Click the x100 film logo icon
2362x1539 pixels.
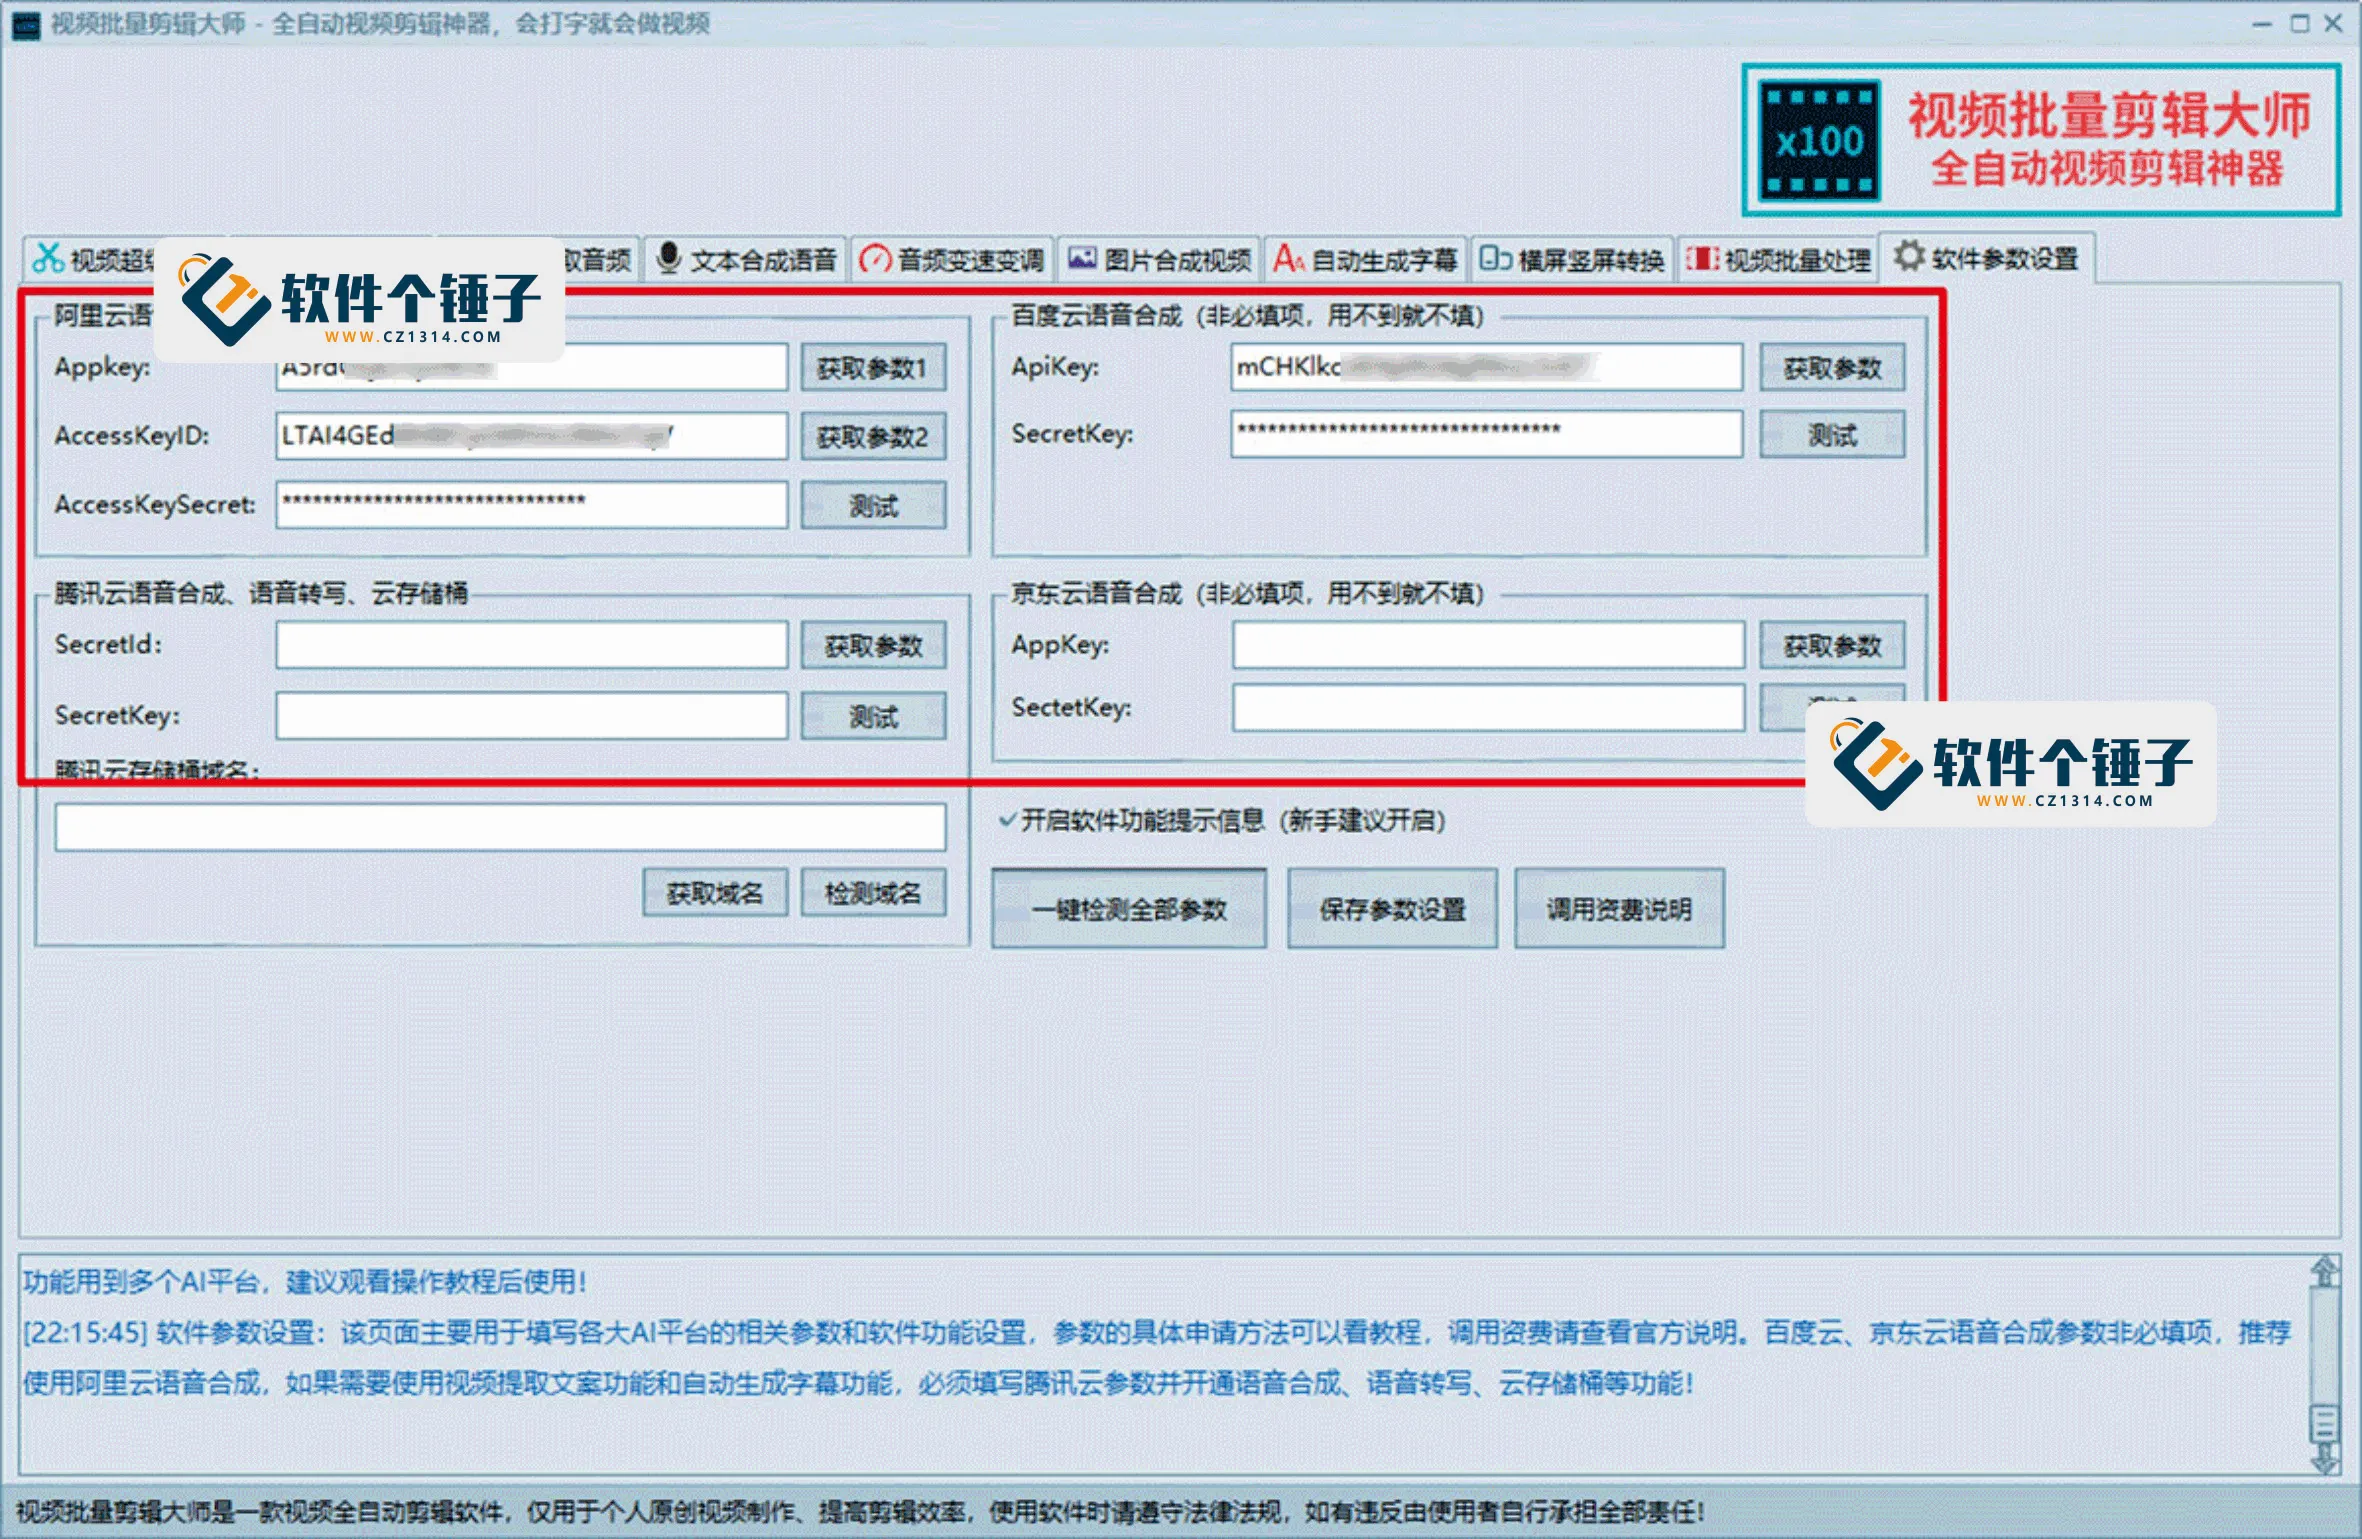click(x=1819, y=140)
